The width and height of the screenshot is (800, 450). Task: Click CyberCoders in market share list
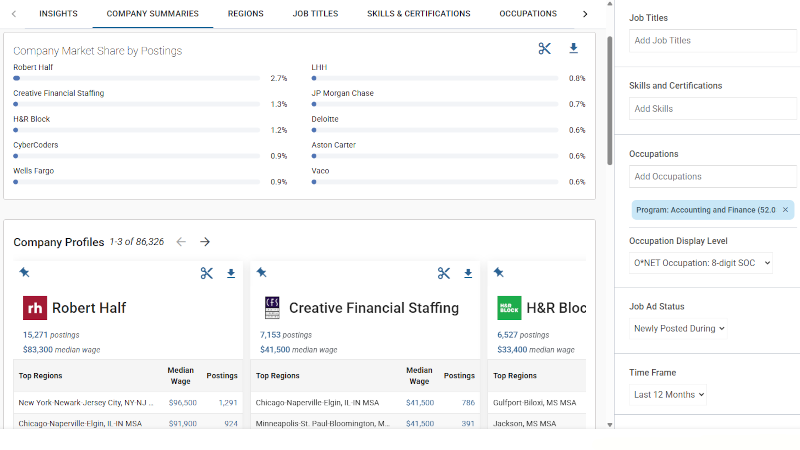(36, 145)
